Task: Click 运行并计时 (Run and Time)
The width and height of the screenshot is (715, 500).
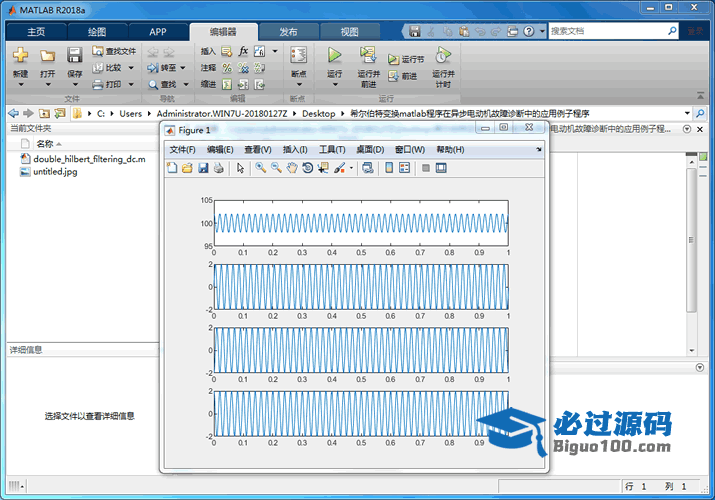Action: tap(443, 67)
